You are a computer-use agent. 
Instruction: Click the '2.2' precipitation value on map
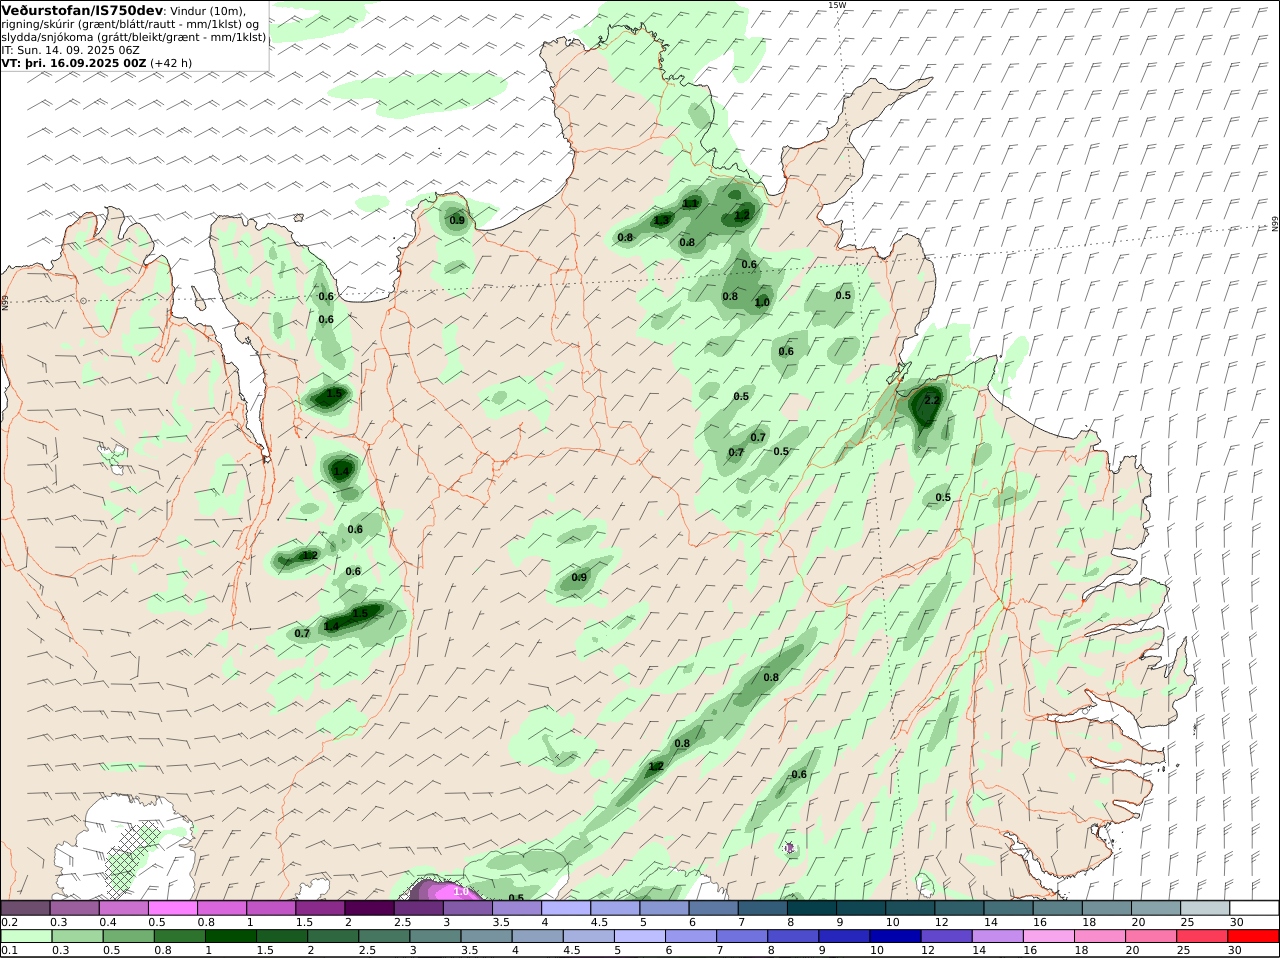click(x=931, y=400)
